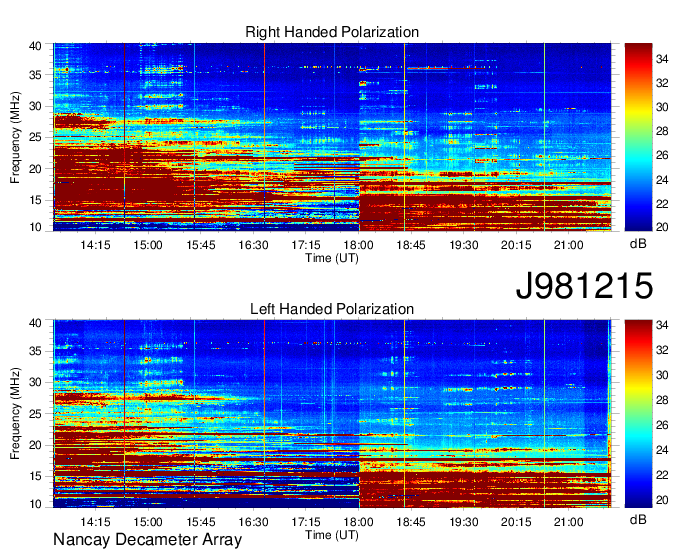Click the 18:45 tick of bottom plot
This screenshot has width=680, height=552.
click(x=411, y=522)
